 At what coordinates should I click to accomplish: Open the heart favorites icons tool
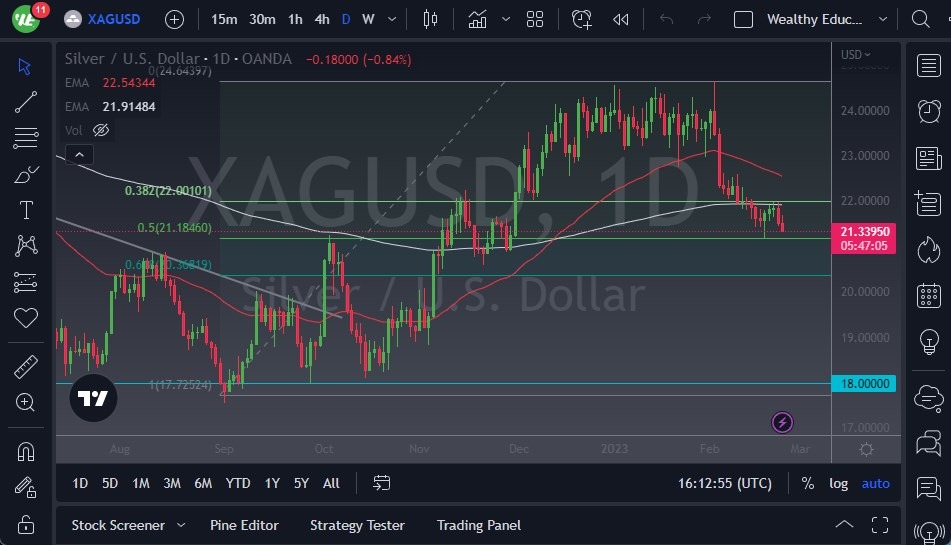tap(25, 318)
